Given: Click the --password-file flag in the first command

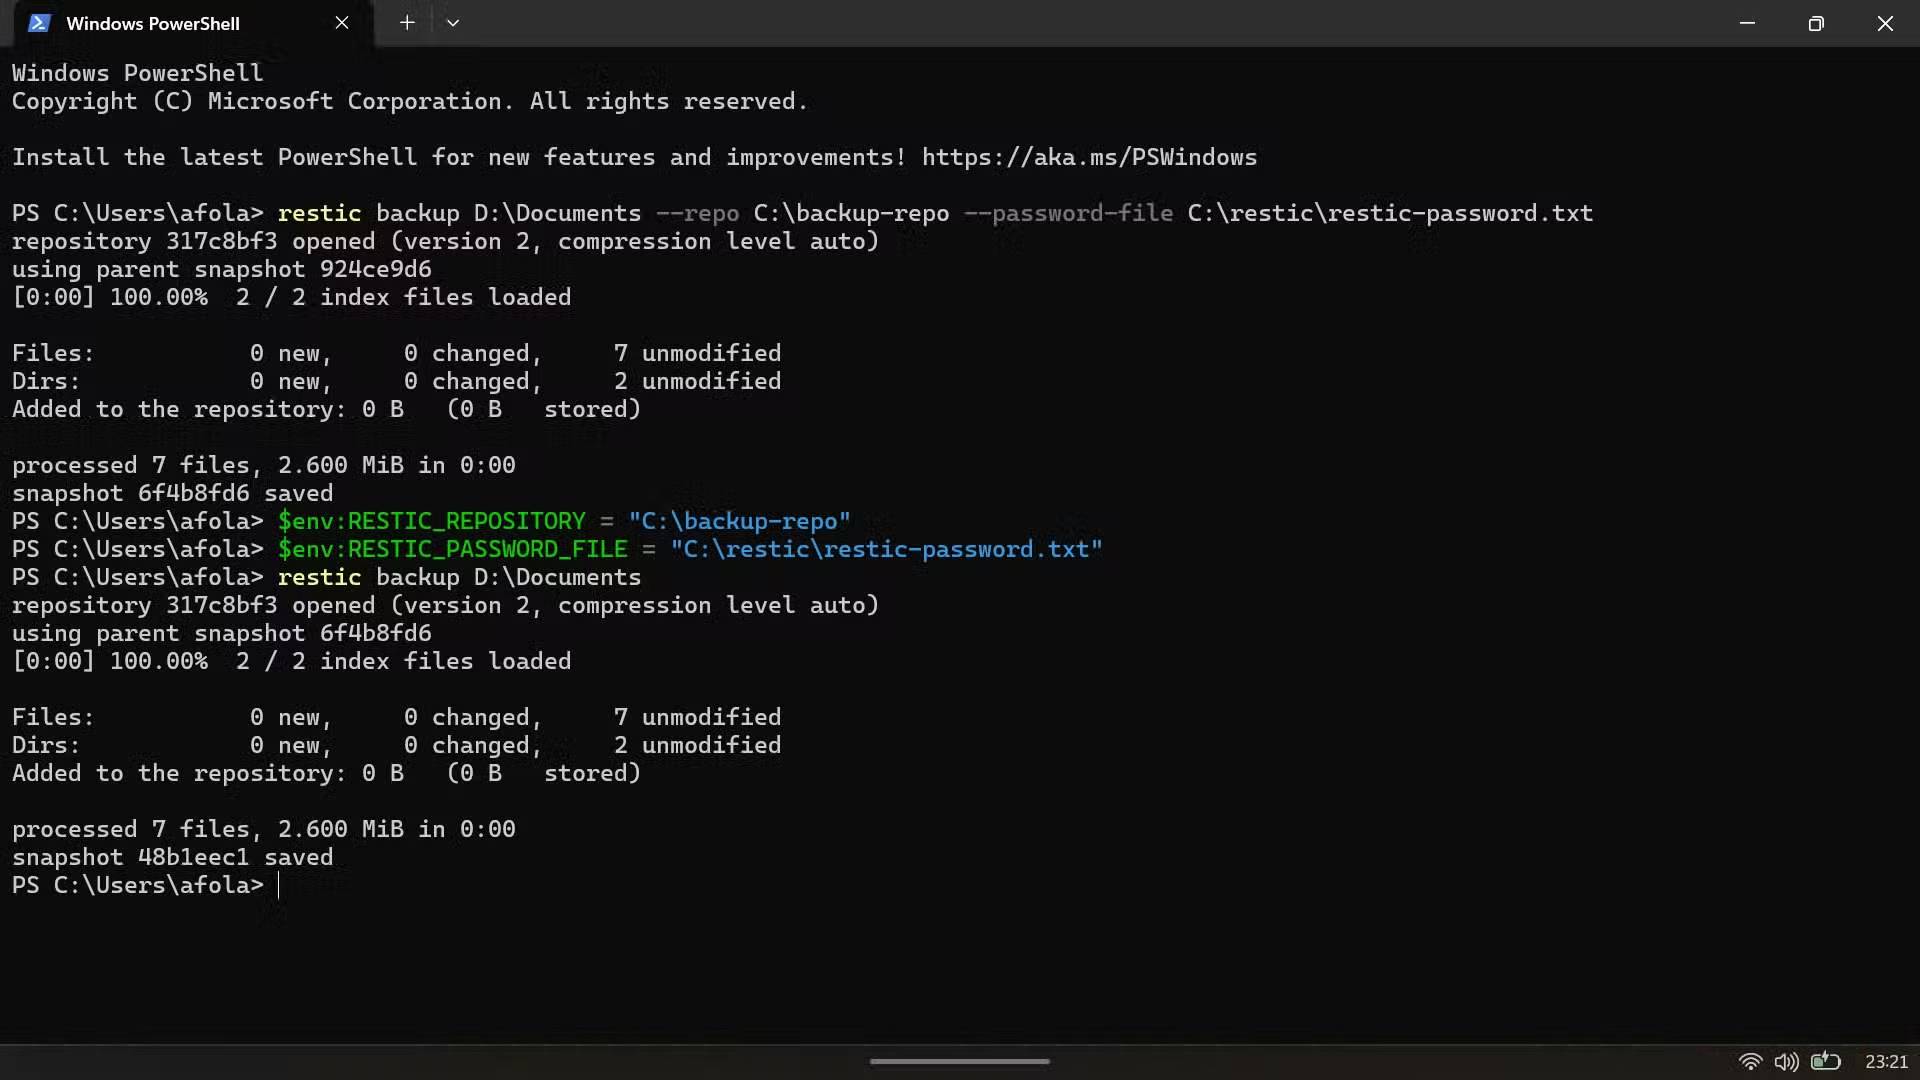Looking at the screenshot, I should (1068, 213).
